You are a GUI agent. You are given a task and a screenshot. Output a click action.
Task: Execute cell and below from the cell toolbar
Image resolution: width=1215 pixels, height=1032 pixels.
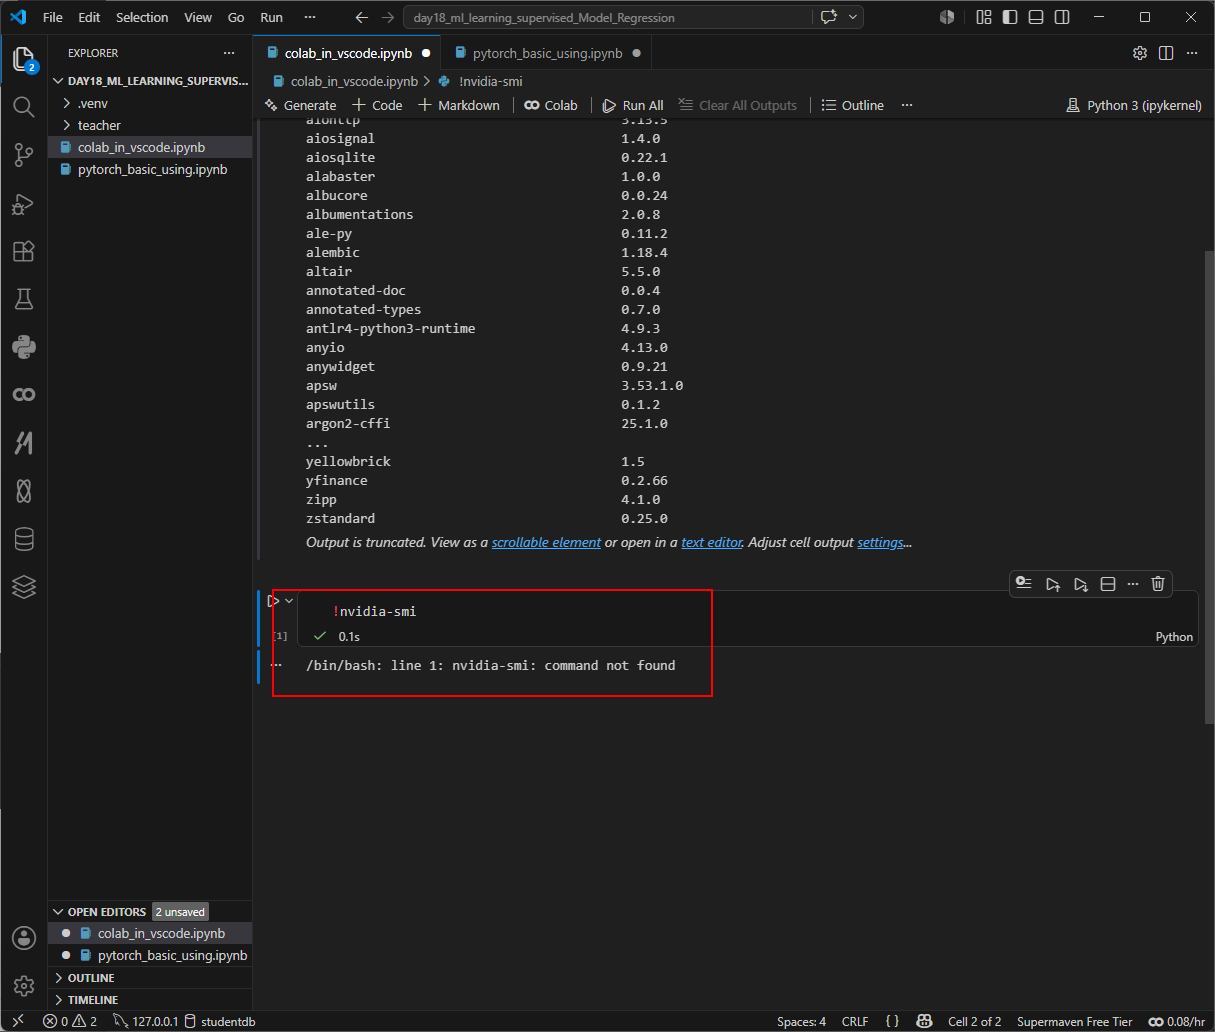1081,584
